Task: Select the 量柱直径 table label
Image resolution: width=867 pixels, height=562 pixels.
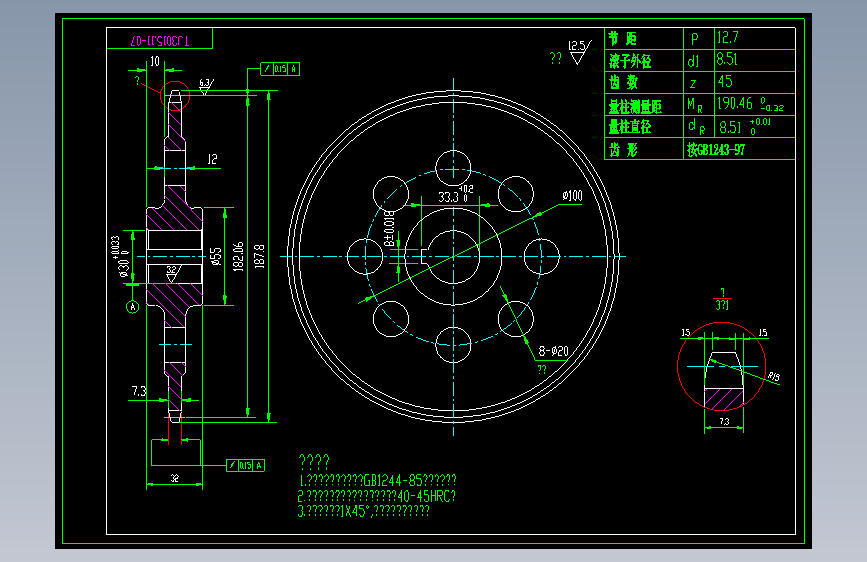Action: tap(630, 127)
